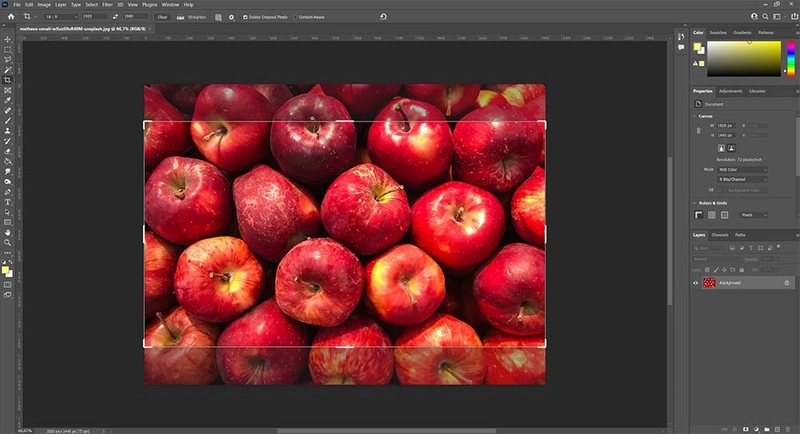
Task: Click the hue slider in Color panel
Action: point(791,59)
